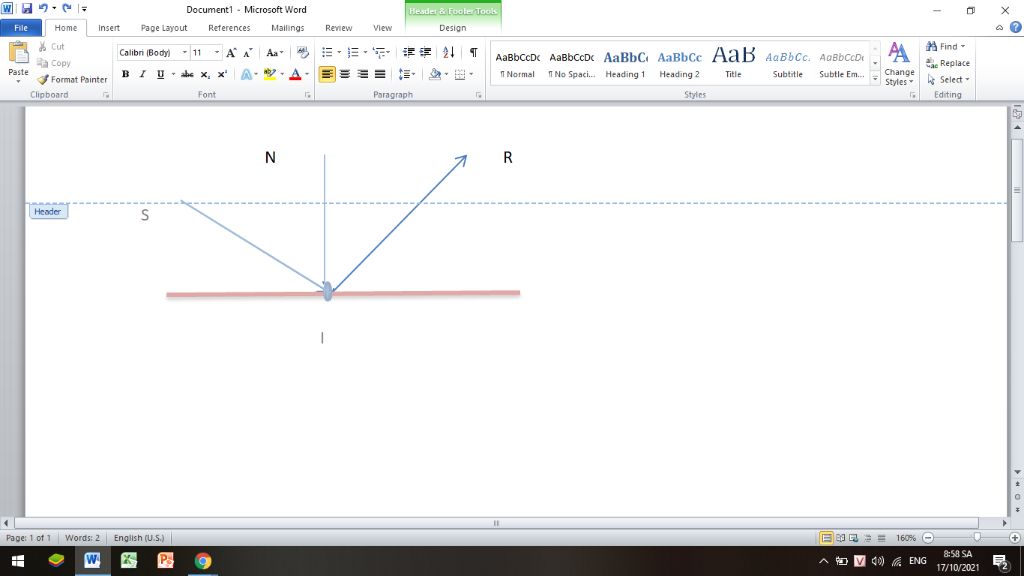Click the Paste clipboard icon
This screenshot has width=1024, height=576.
(x=18, y=53)
